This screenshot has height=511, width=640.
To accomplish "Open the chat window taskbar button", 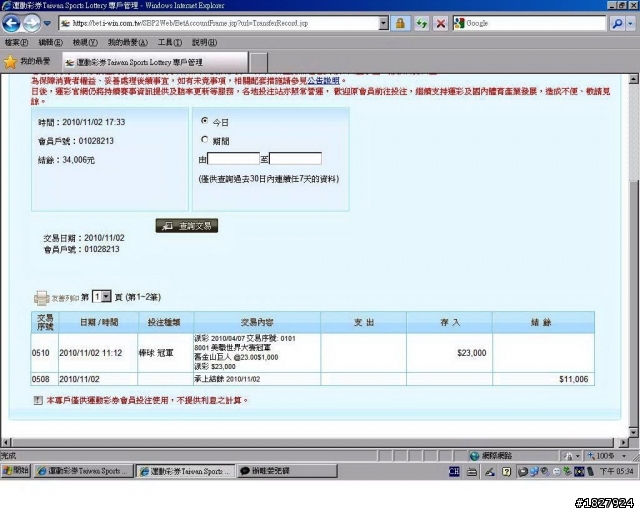I will click(287, 471).
